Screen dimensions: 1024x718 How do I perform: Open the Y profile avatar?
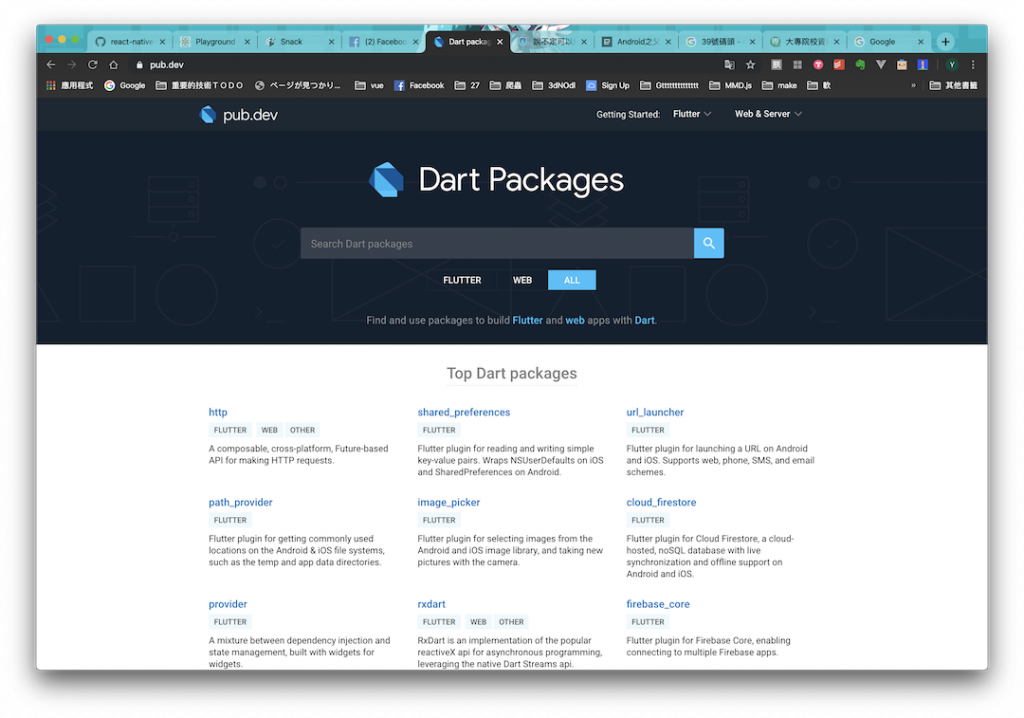point(952,65)
